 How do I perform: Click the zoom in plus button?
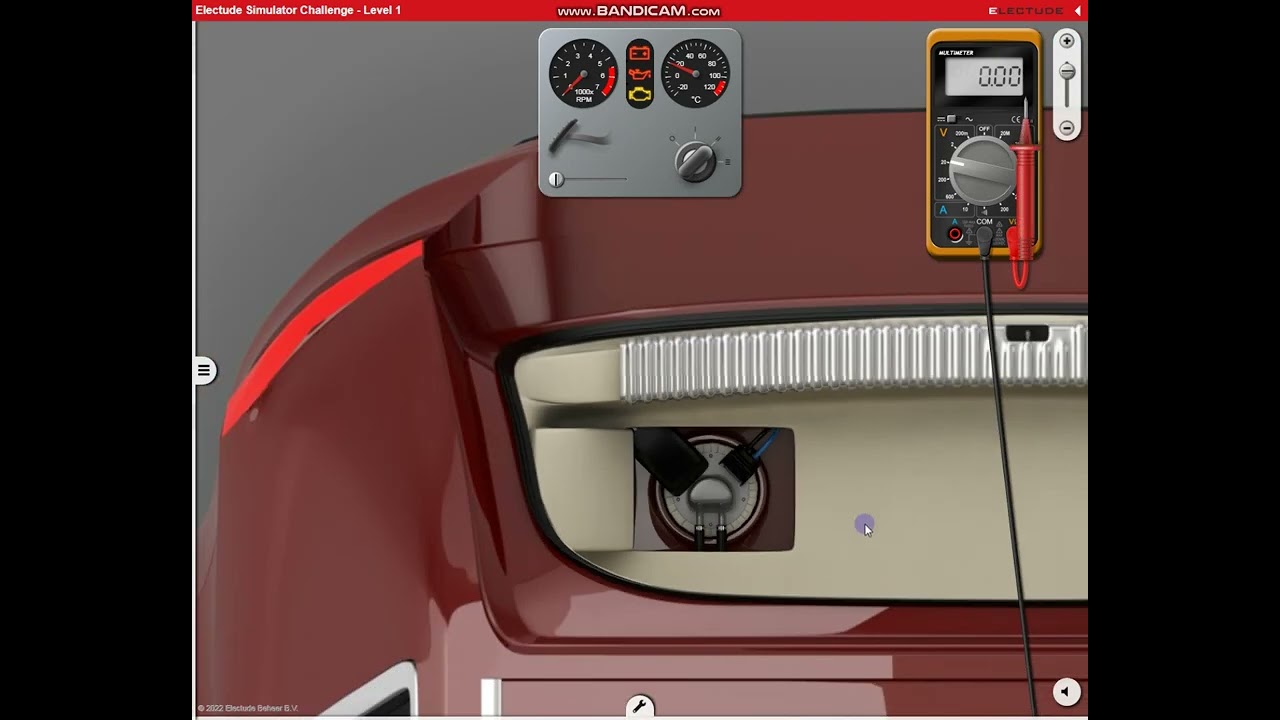tap(1067, 41)
